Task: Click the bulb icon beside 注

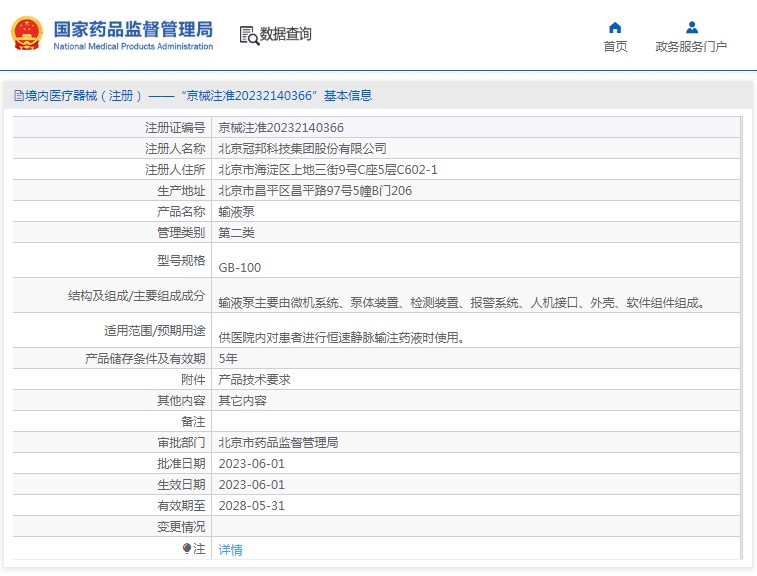Action: [187, 548]
